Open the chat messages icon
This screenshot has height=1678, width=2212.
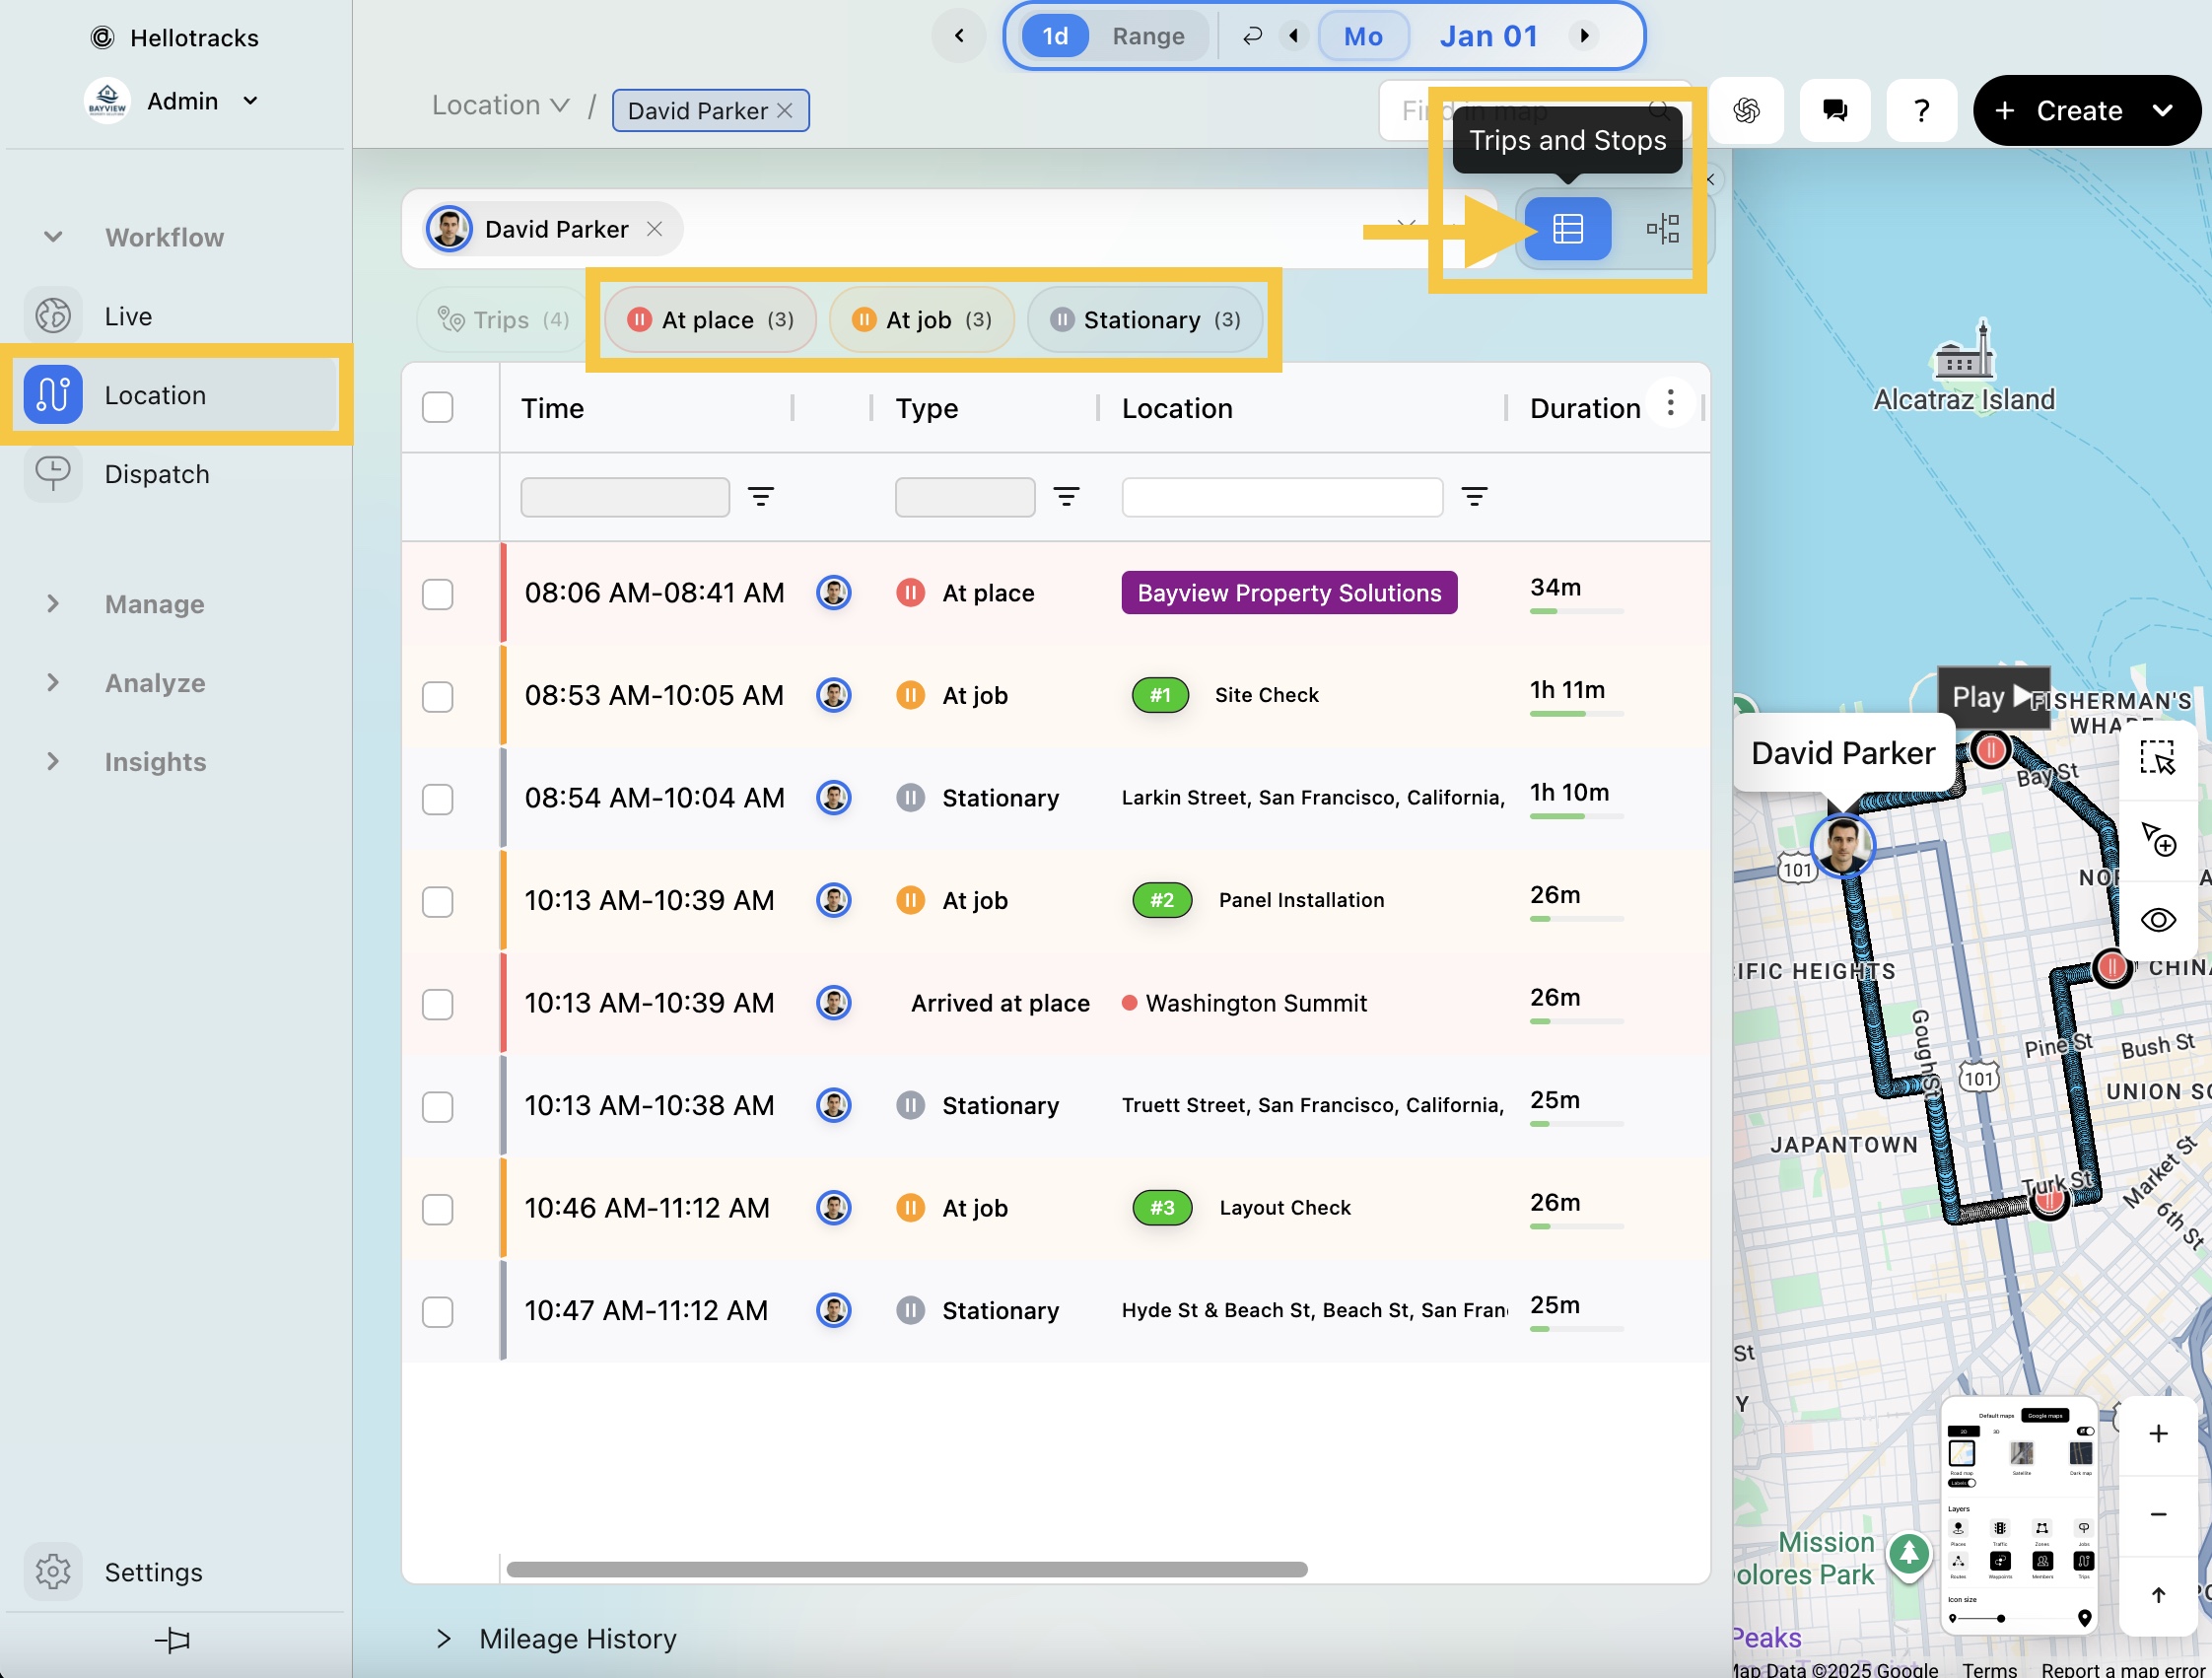tap(1833, 110)
